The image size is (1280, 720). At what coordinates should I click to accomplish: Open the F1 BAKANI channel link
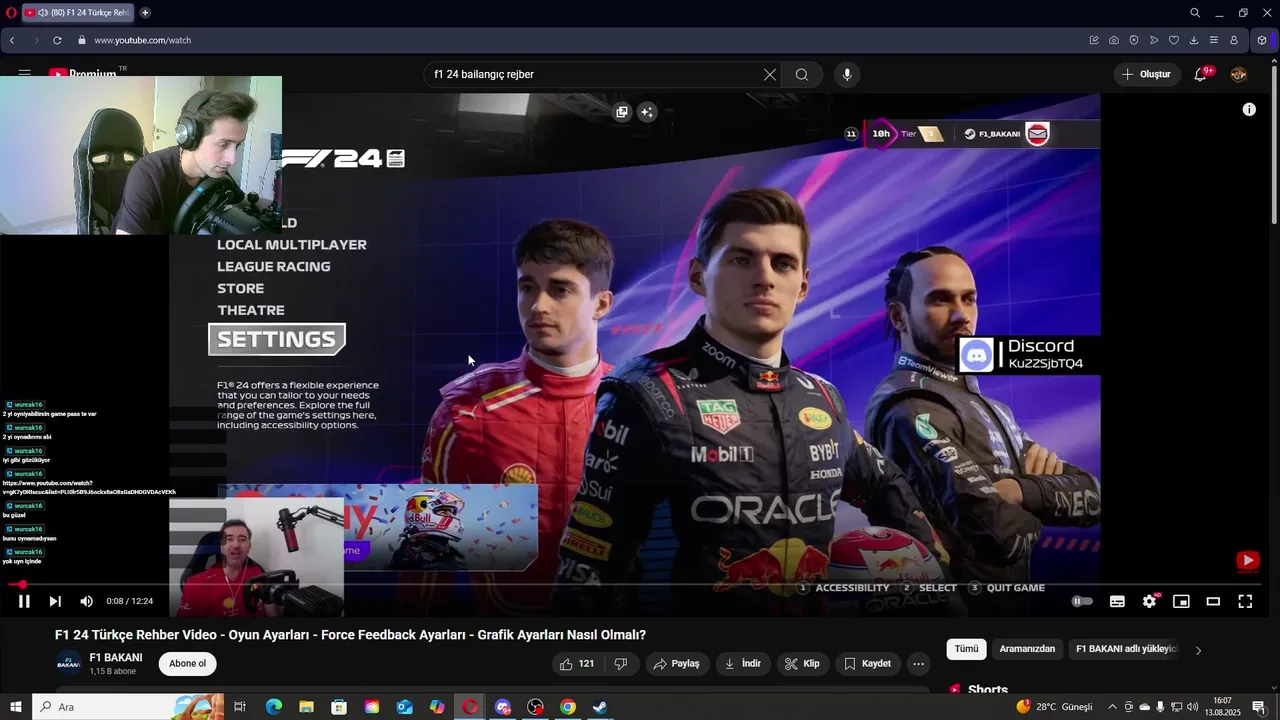116,658
